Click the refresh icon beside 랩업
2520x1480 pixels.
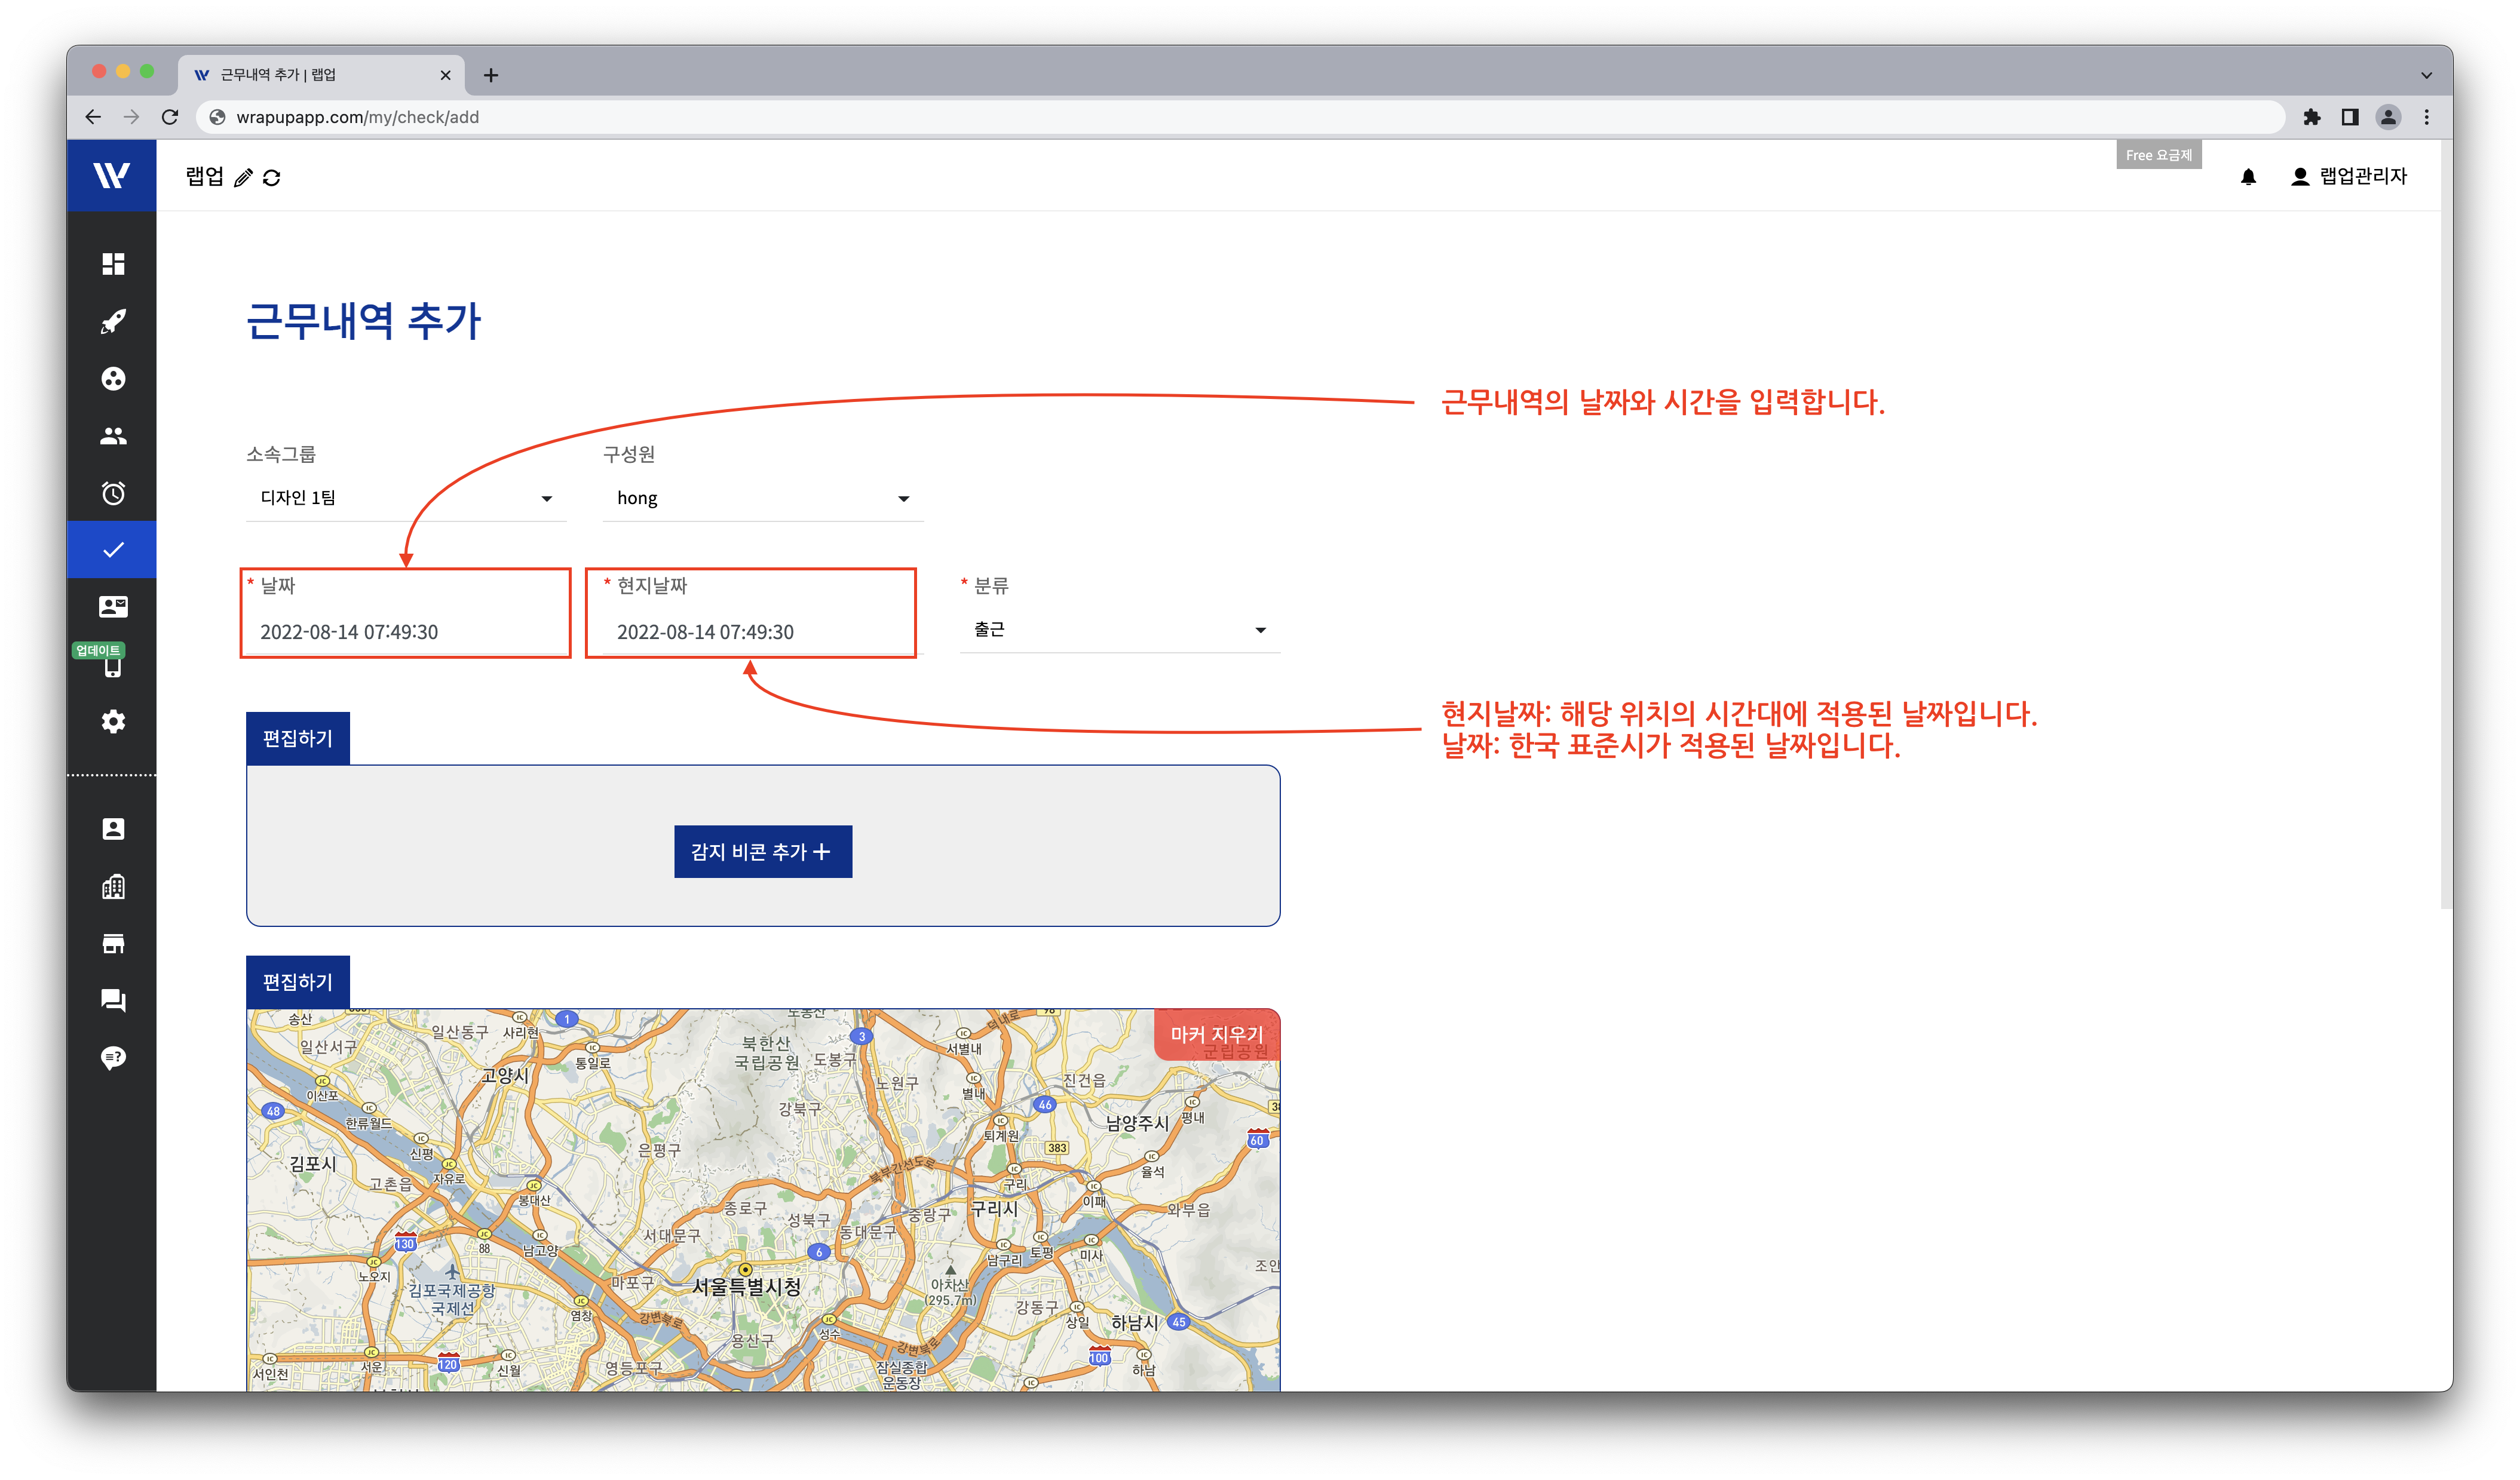(271, 178)
